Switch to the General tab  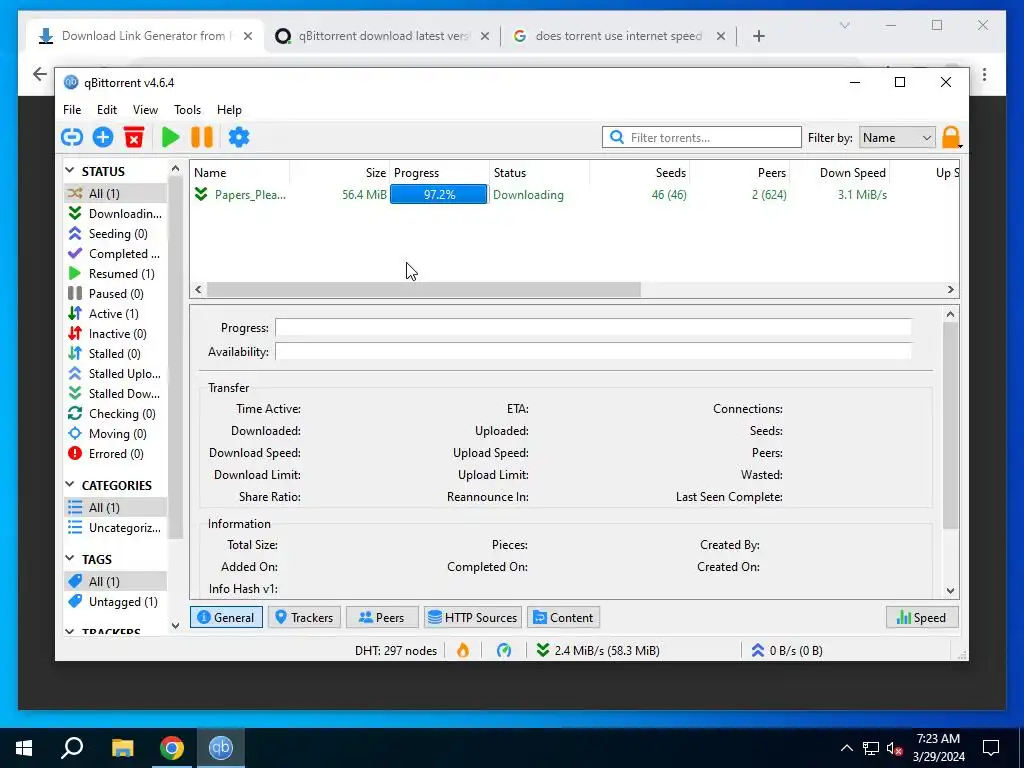(226, 617)
